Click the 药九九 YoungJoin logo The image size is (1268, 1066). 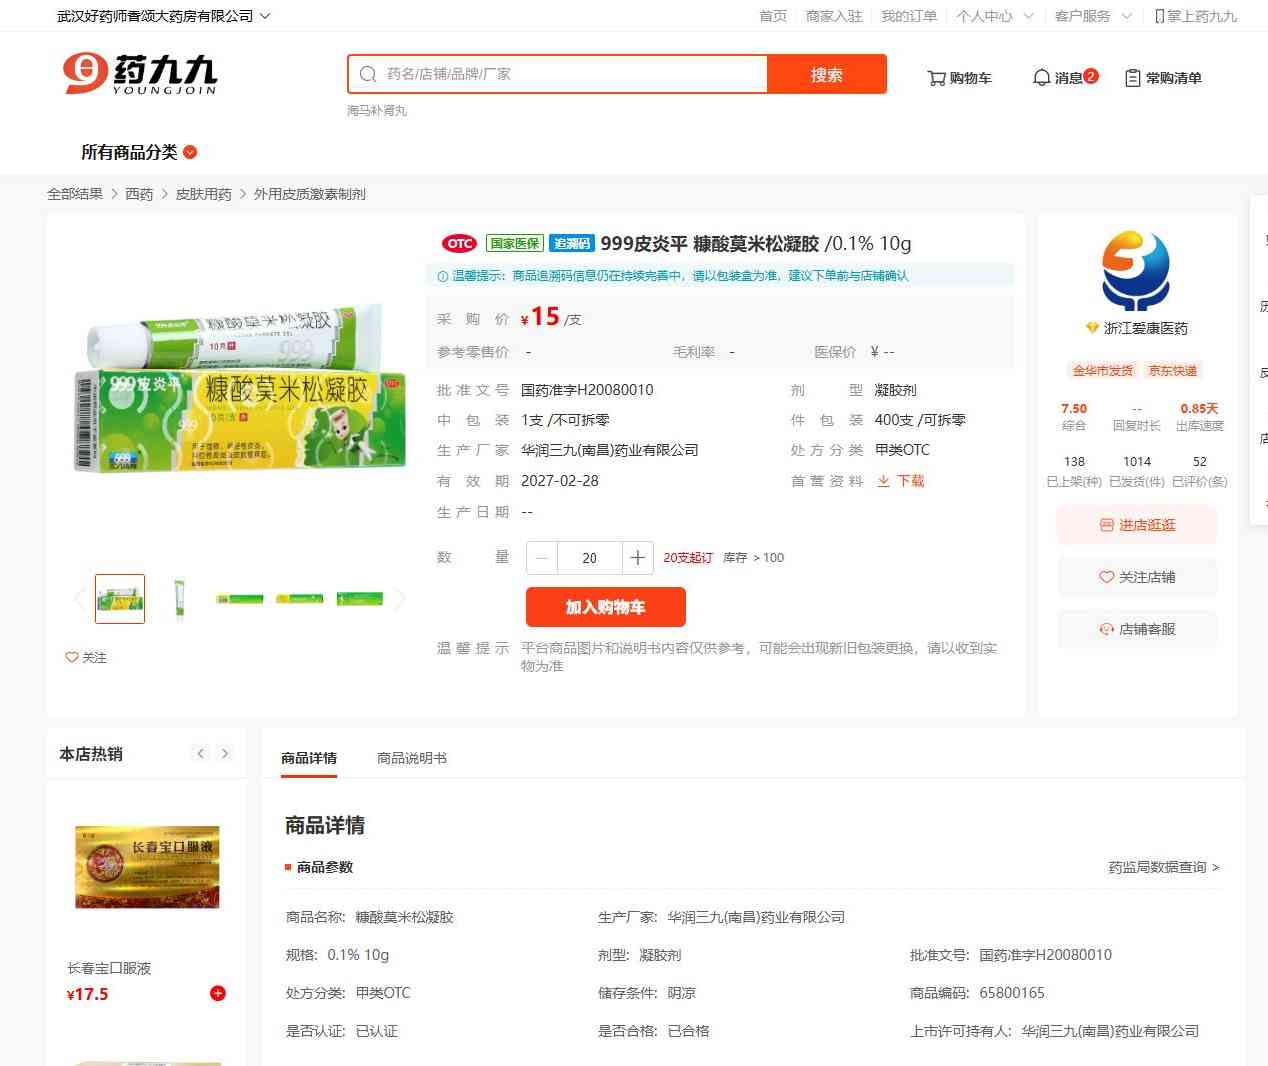pos(140,74)
